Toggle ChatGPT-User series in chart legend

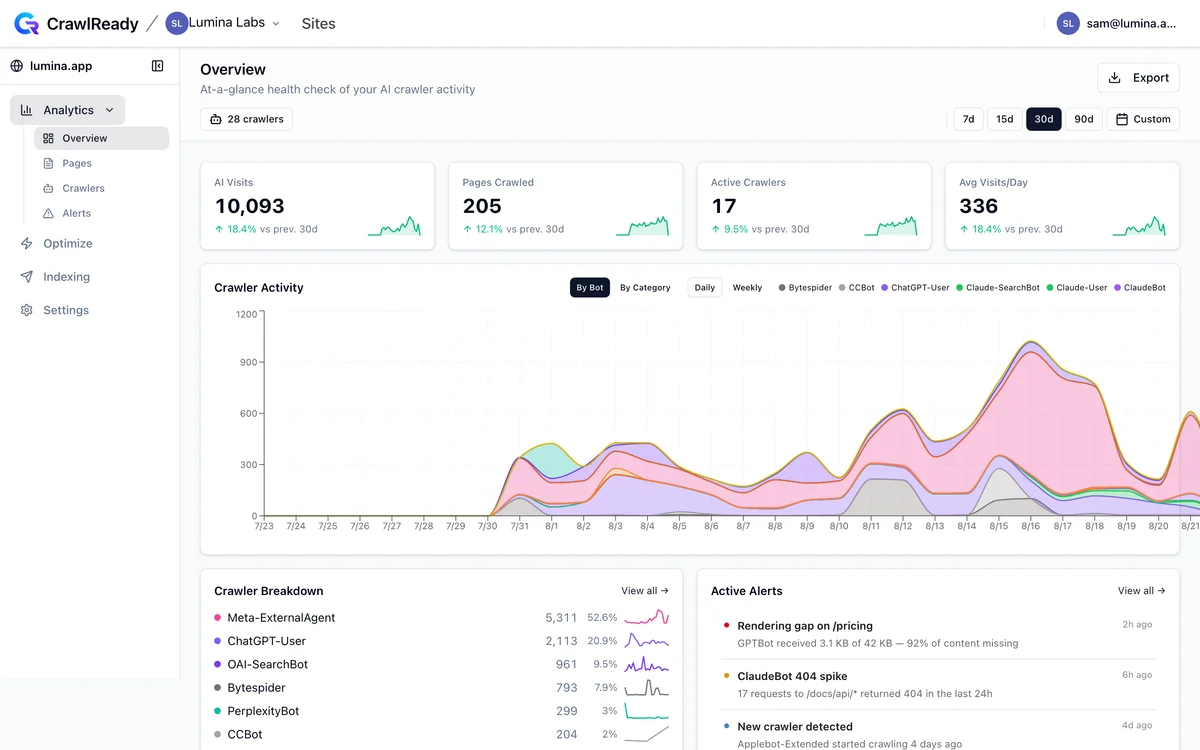click(915, 287)
